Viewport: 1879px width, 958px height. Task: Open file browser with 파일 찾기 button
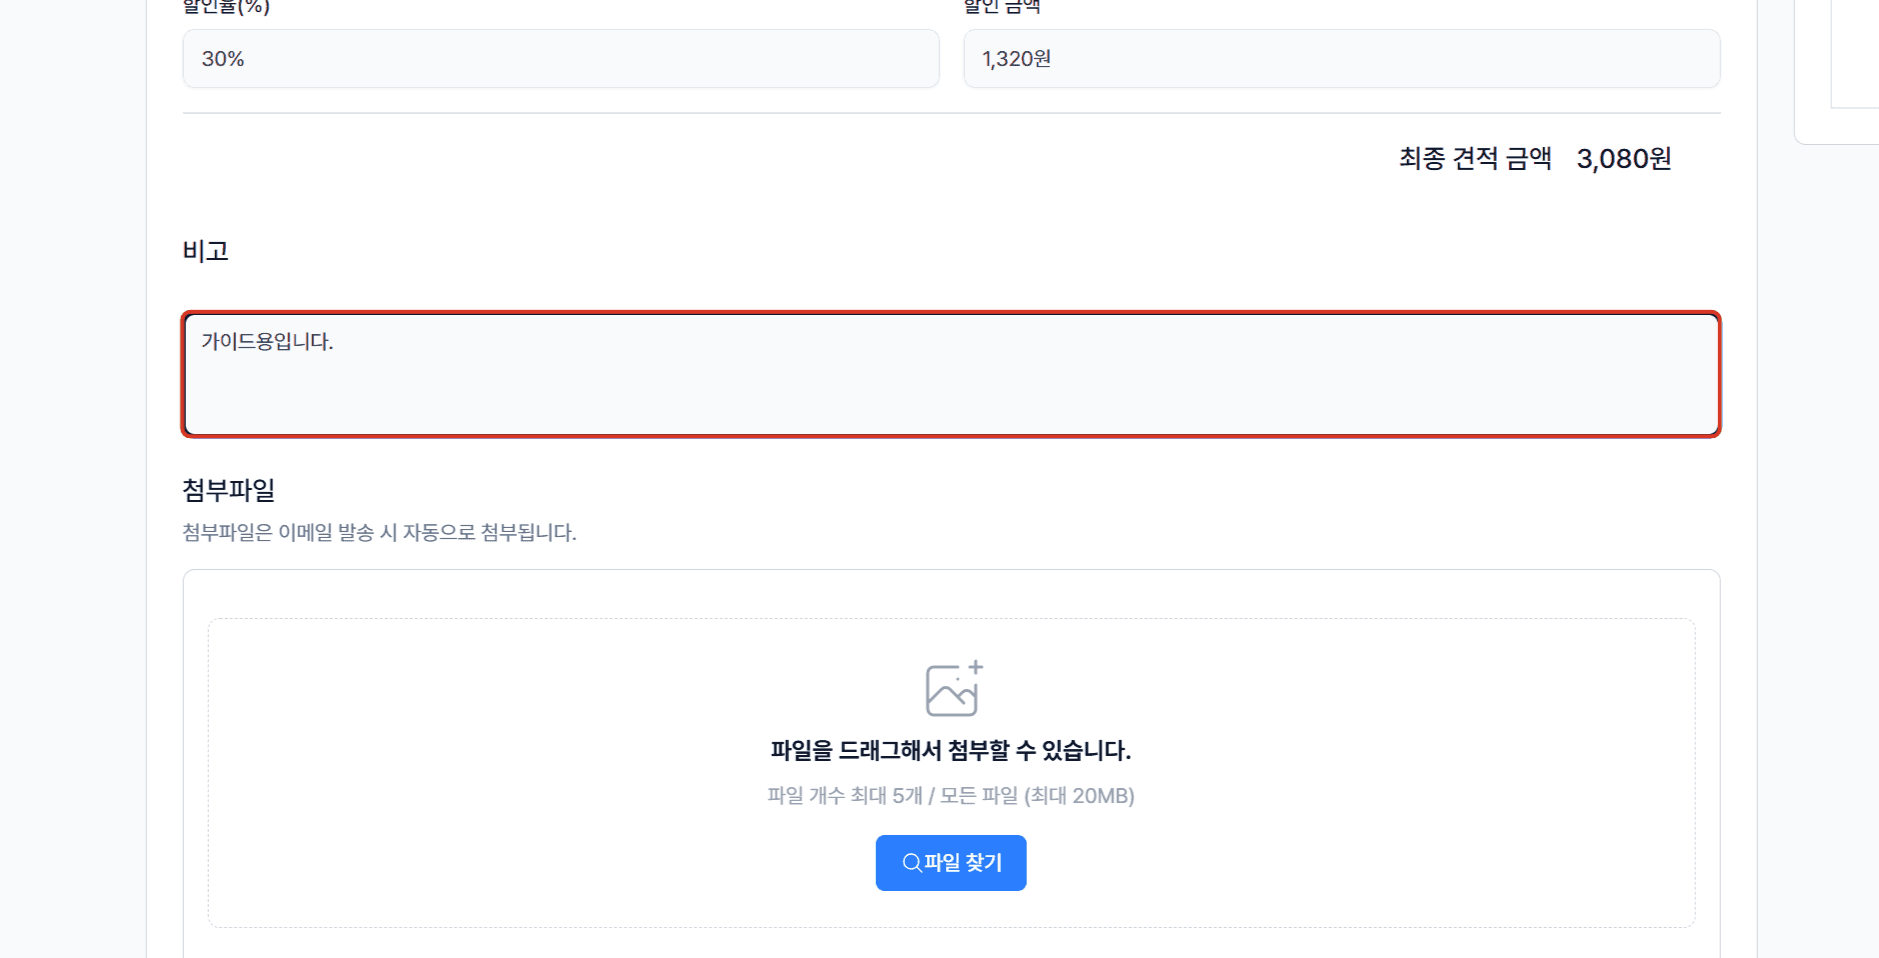click(951, 862)
